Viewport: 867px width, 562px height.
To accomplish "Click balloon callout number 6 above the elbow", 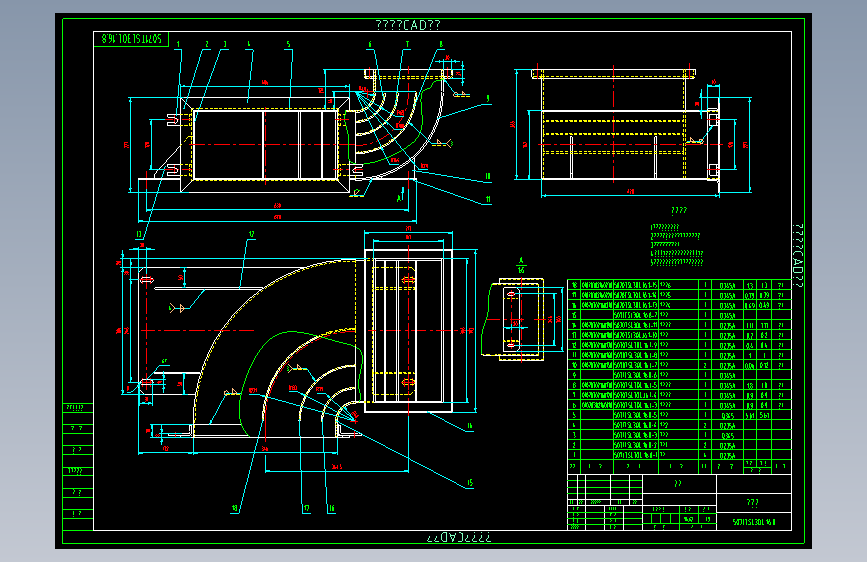I will 370,44.
